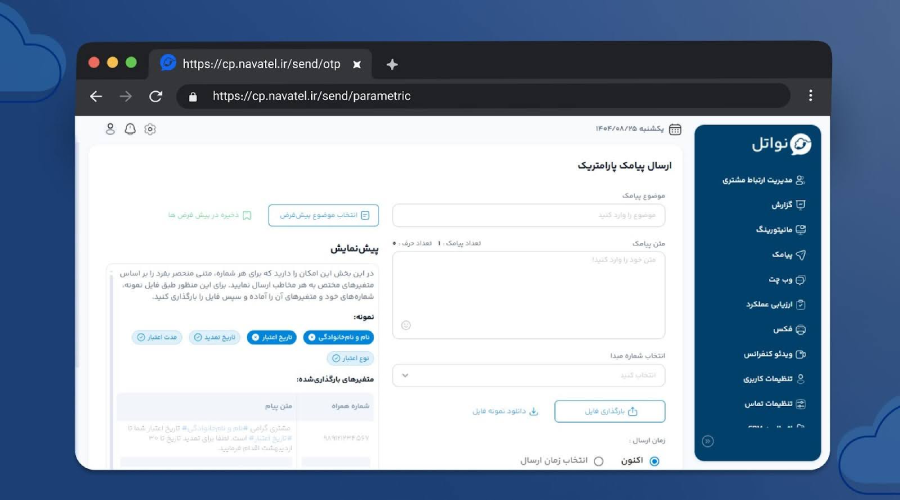Select the cp.navatel.ir/send/otp browser tab
Screen dimensions: 900x500
261,64
